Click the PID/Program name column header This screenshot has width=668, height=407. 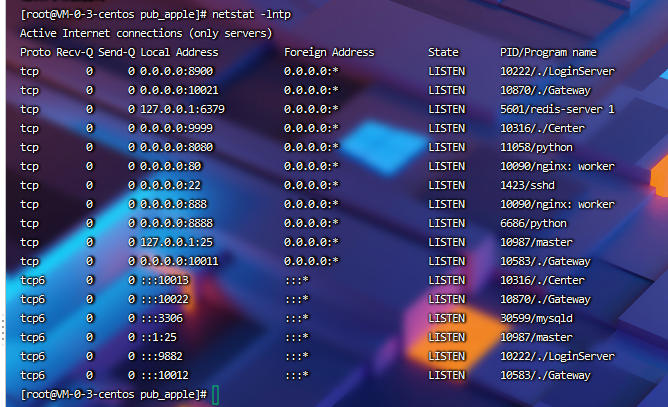(548, 52)
